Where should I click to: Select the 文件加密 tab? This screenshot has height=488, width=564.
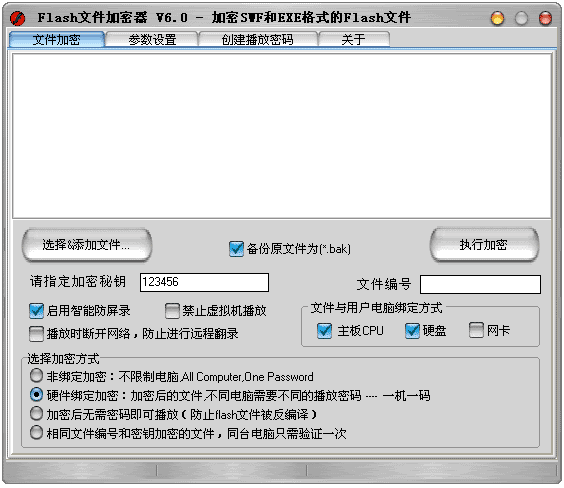click(57, 39)
